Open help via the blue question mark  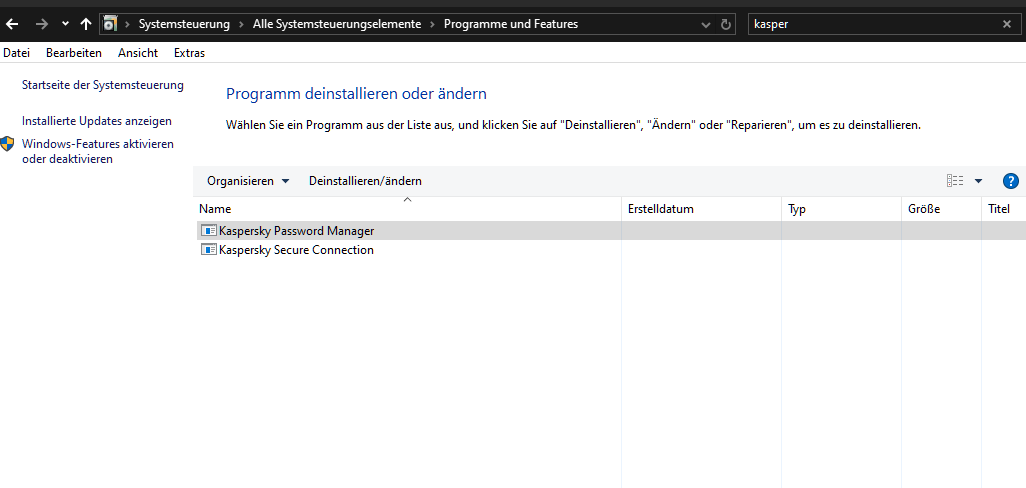pos(1010,181)
